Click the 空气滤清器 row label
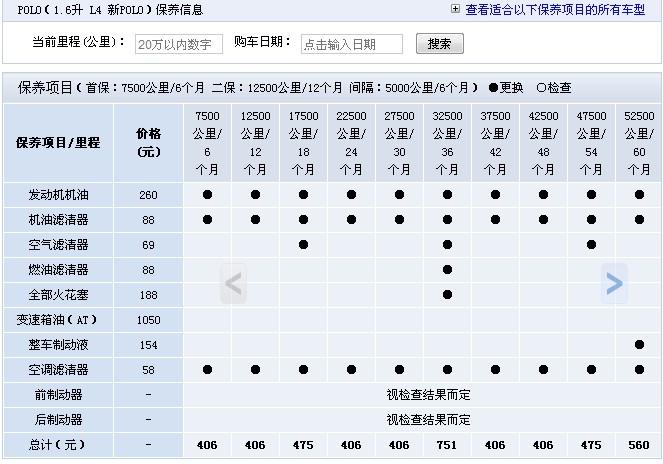Image resolution: width=663 pixels, height=464 pixels. tap(58, 245)
